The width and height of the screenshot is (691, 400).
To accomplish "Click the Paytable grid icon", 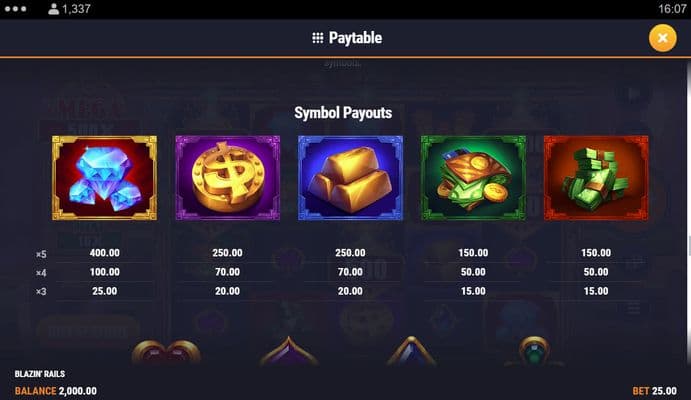I will 318,38.
